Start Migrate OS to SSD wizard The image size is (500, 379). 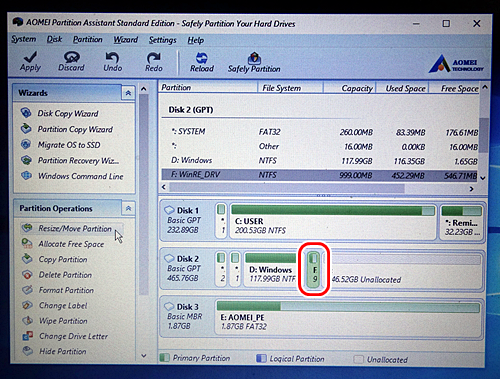(x=69, y=145)
